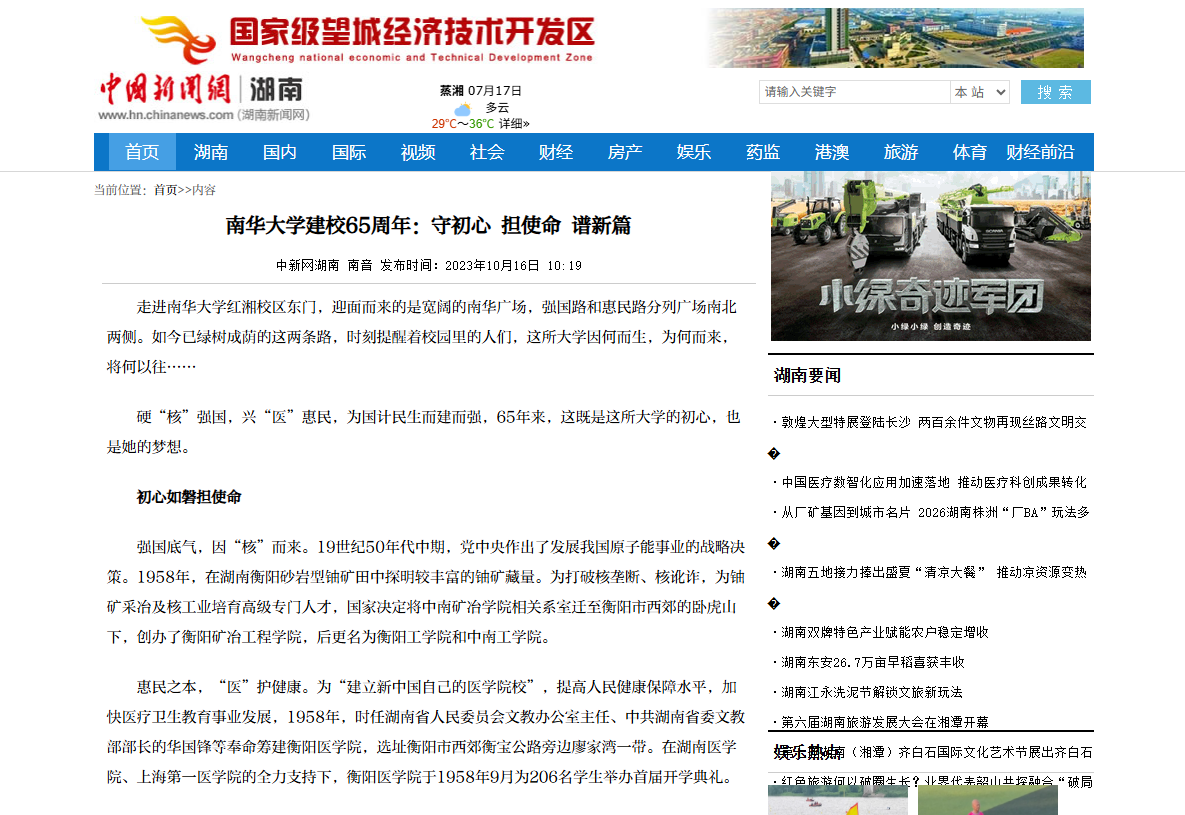Viewport: 1185px width, 815px height.
Task: Click the 小绿奇迹军团 advertisement image
Action: (930, 256)
